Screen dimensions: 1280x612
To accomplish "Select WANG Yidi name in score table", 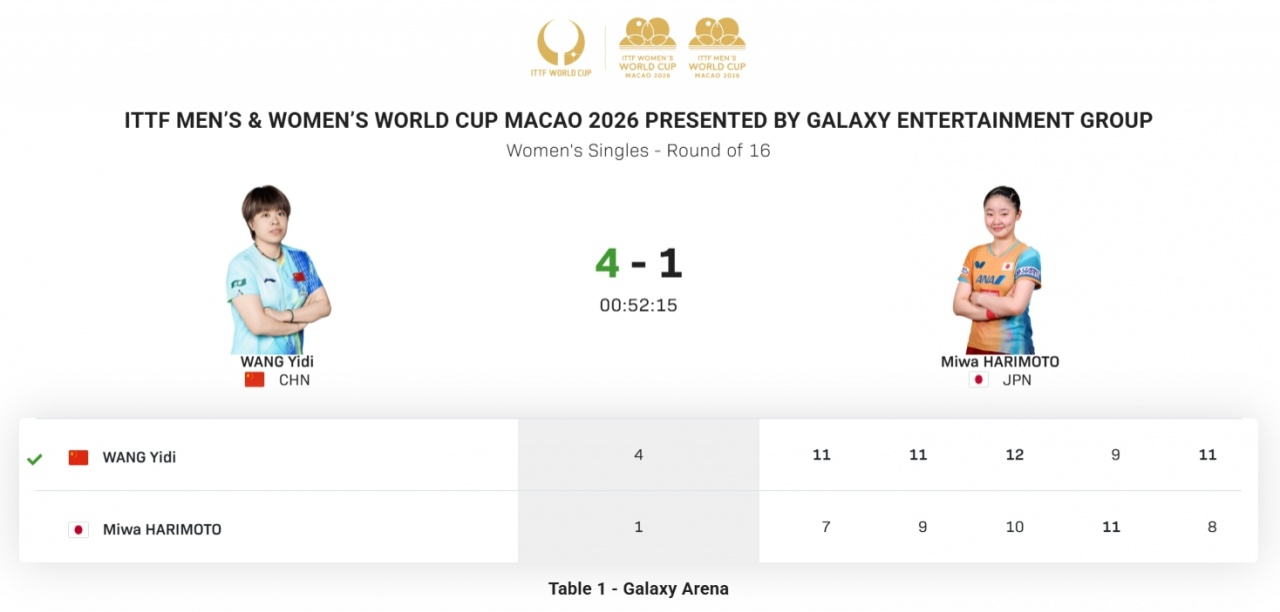I will click(x=139, y=457).
